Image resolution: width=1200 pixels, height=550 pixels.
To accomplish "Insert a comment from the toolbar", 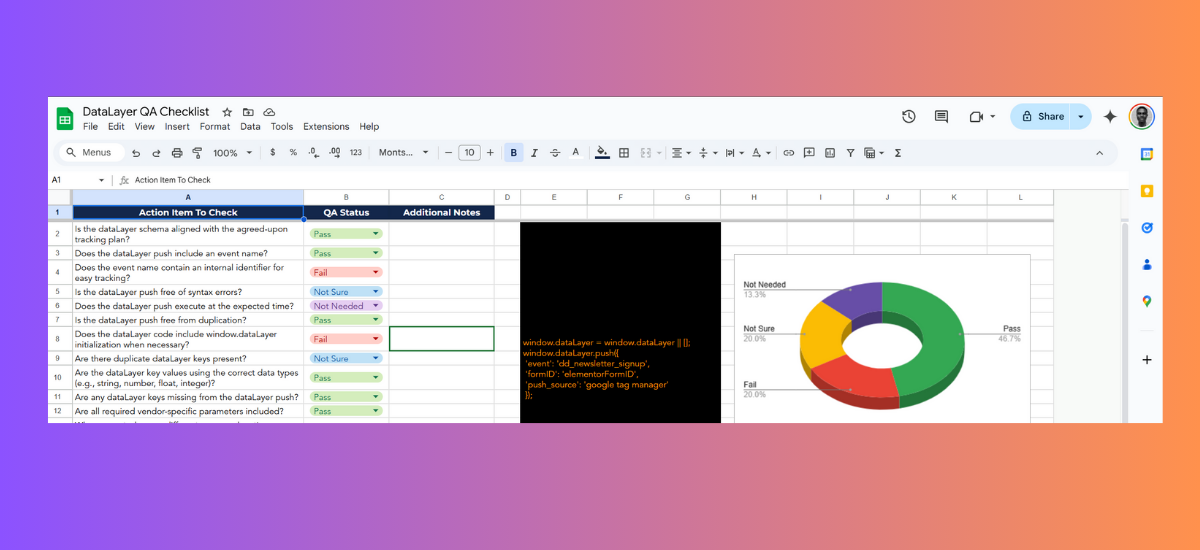I will click(x=808, y=153).
